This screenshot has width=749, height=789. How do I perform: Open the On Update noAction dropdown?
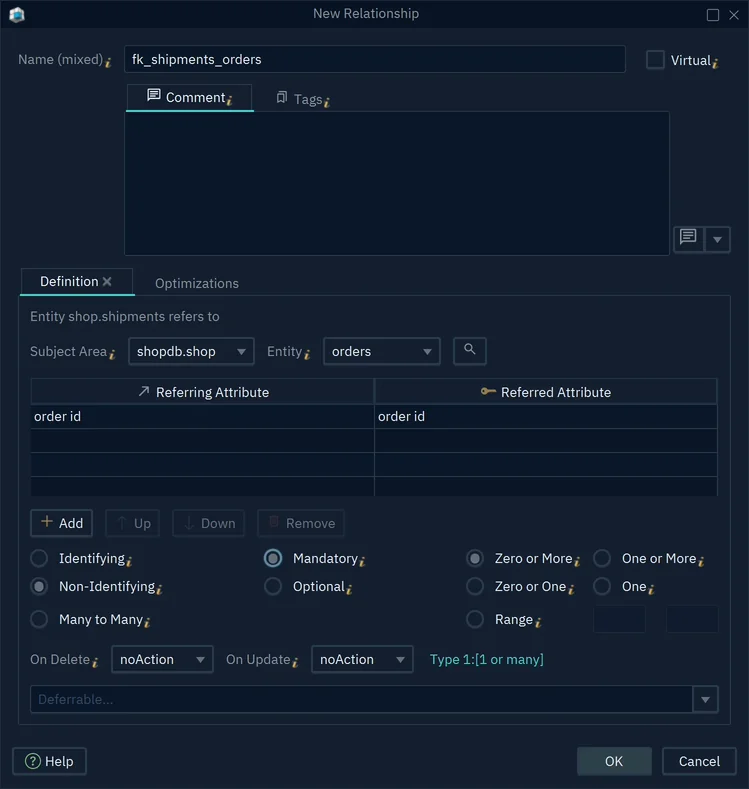[x=362, y=659]
